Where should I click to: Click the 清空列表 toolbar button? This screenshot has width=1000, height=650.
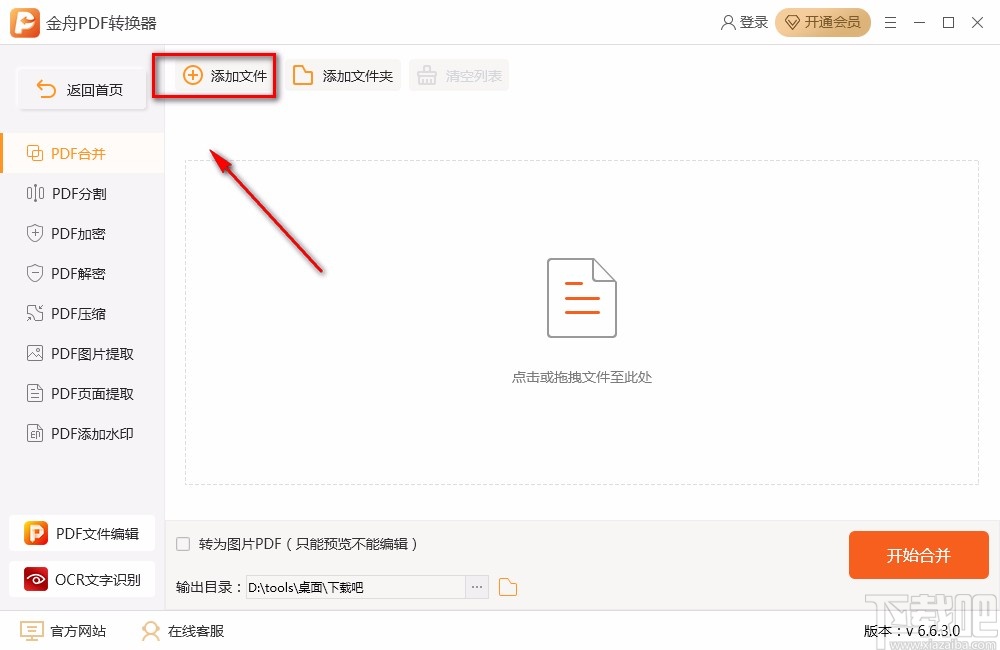[x=459, y=74]
